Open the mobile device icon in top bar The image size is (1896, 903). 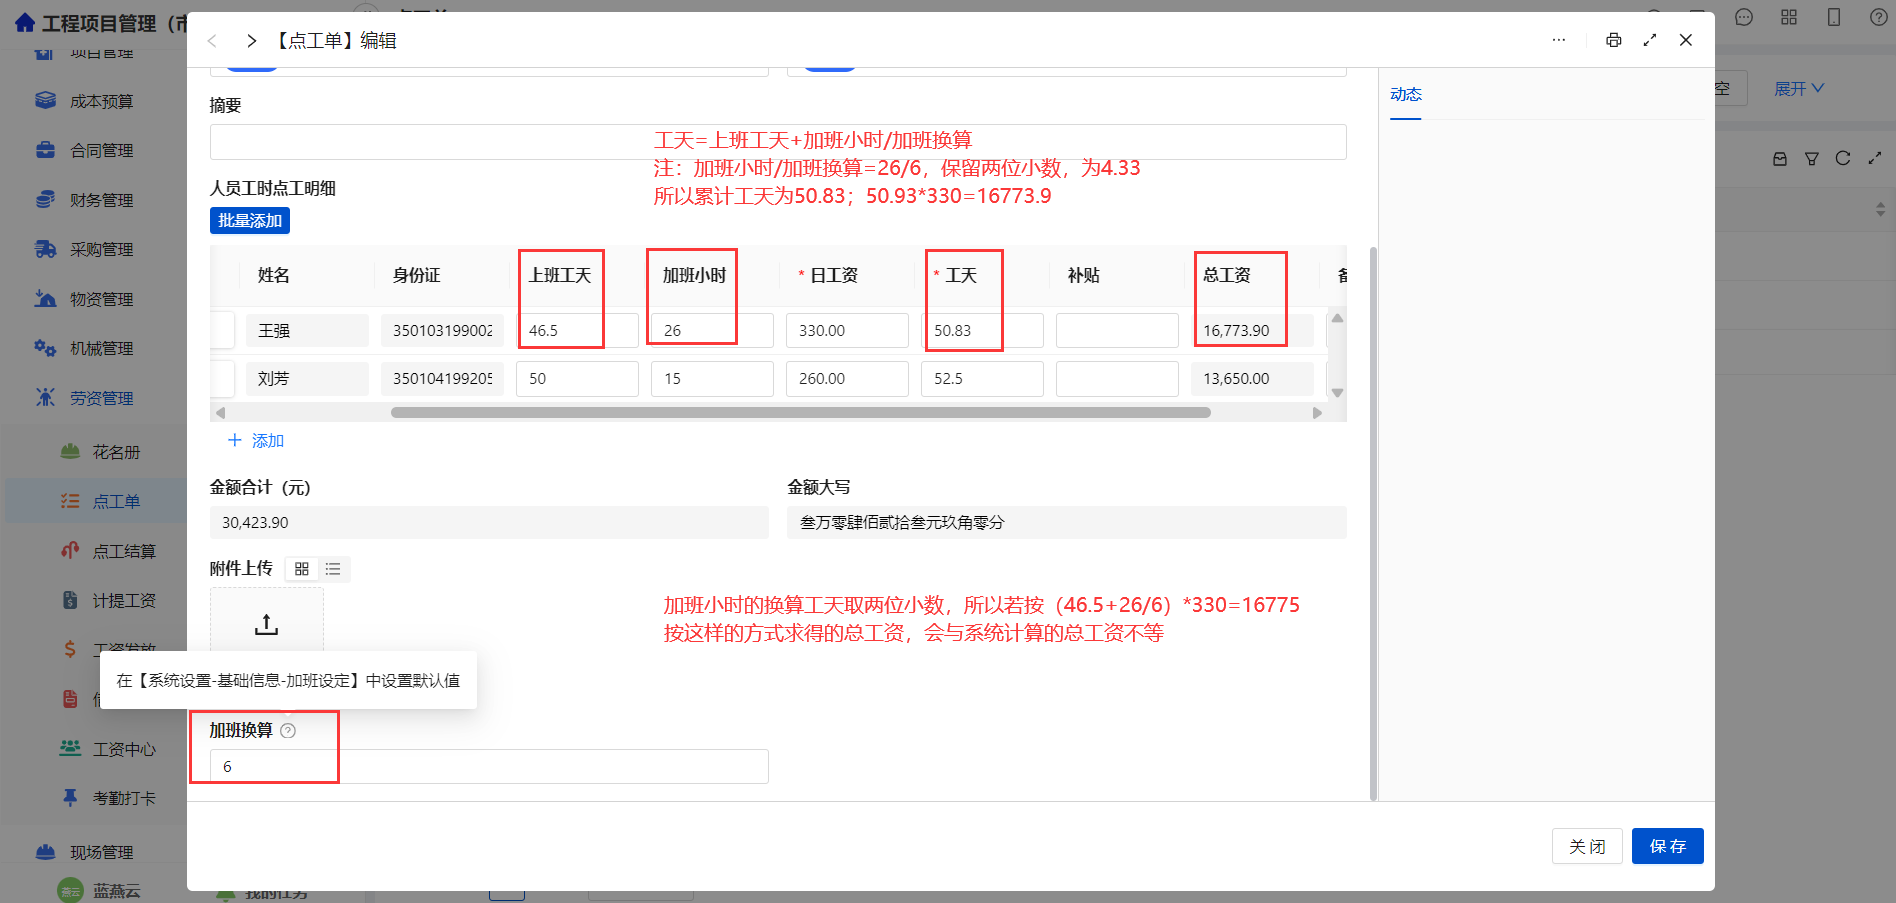(x=1834, y=17)
